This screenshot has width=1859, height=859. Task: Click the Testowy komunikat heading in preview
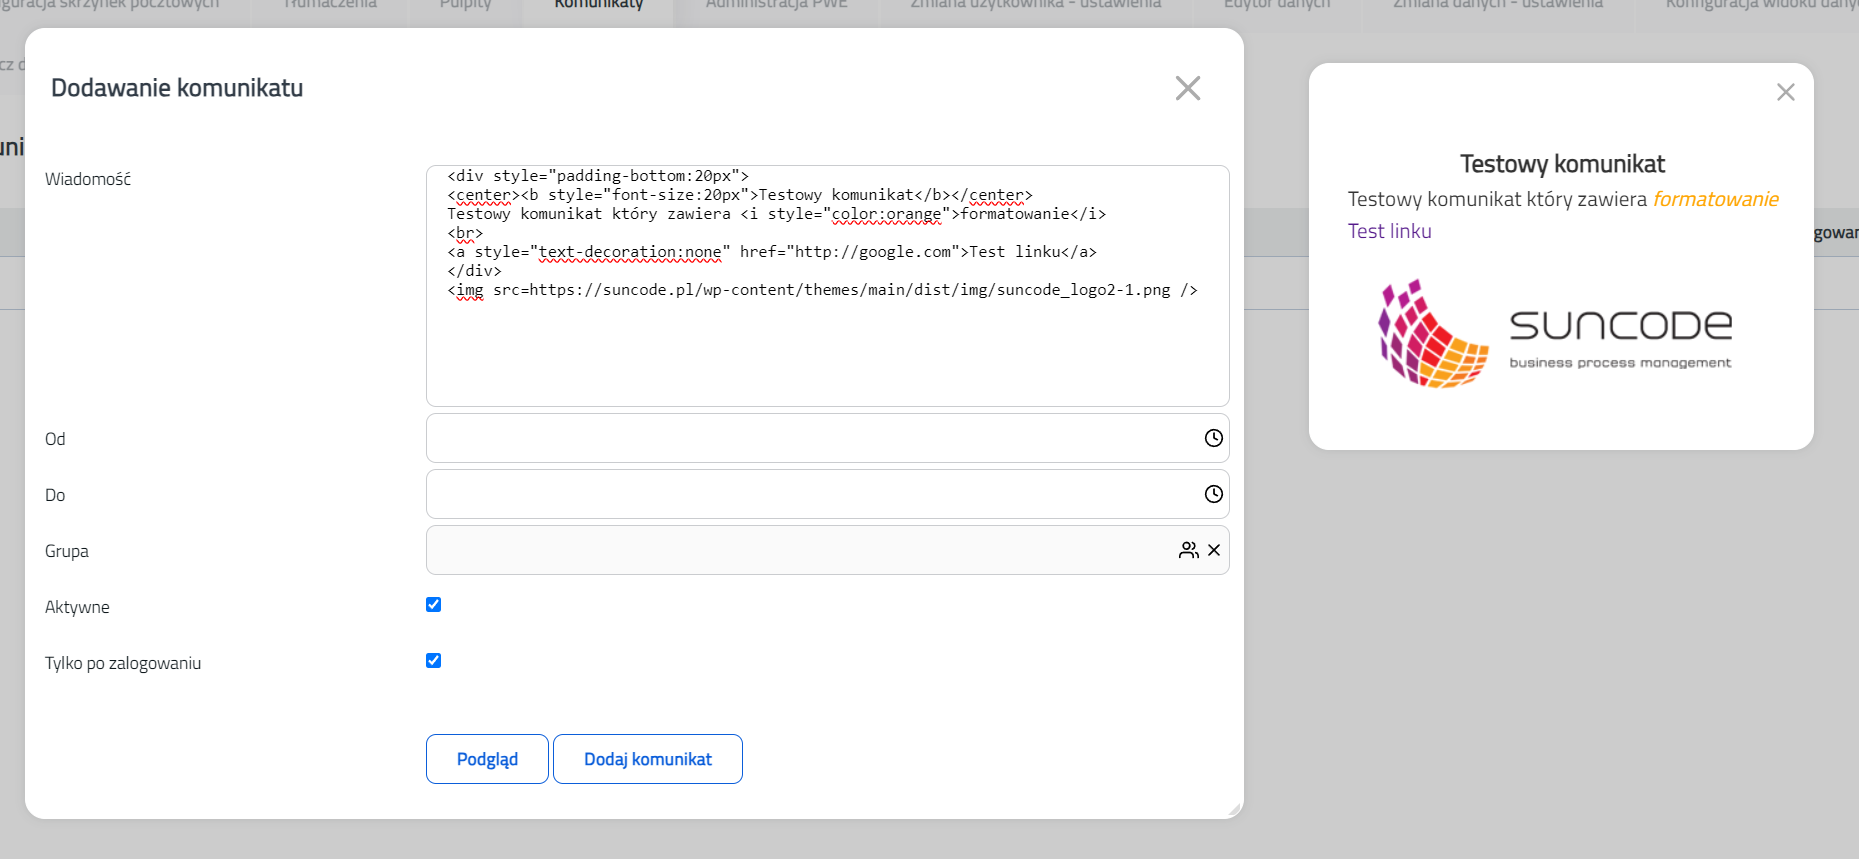pyautogui.click(x=1562, y=164)
